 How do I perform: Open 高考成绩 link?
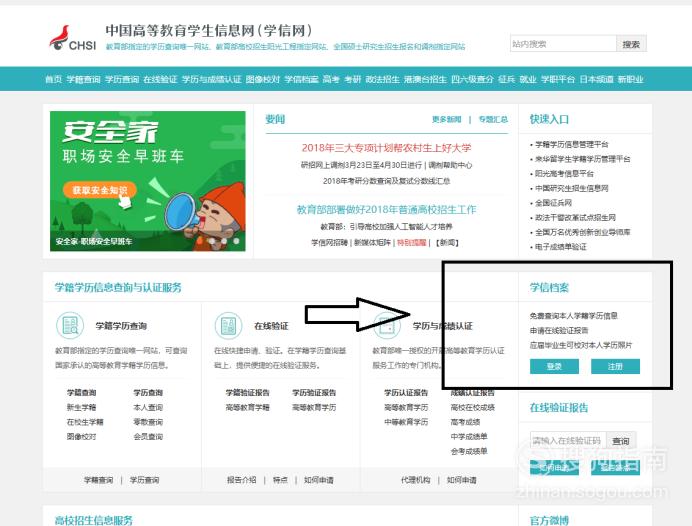[465, 422]
